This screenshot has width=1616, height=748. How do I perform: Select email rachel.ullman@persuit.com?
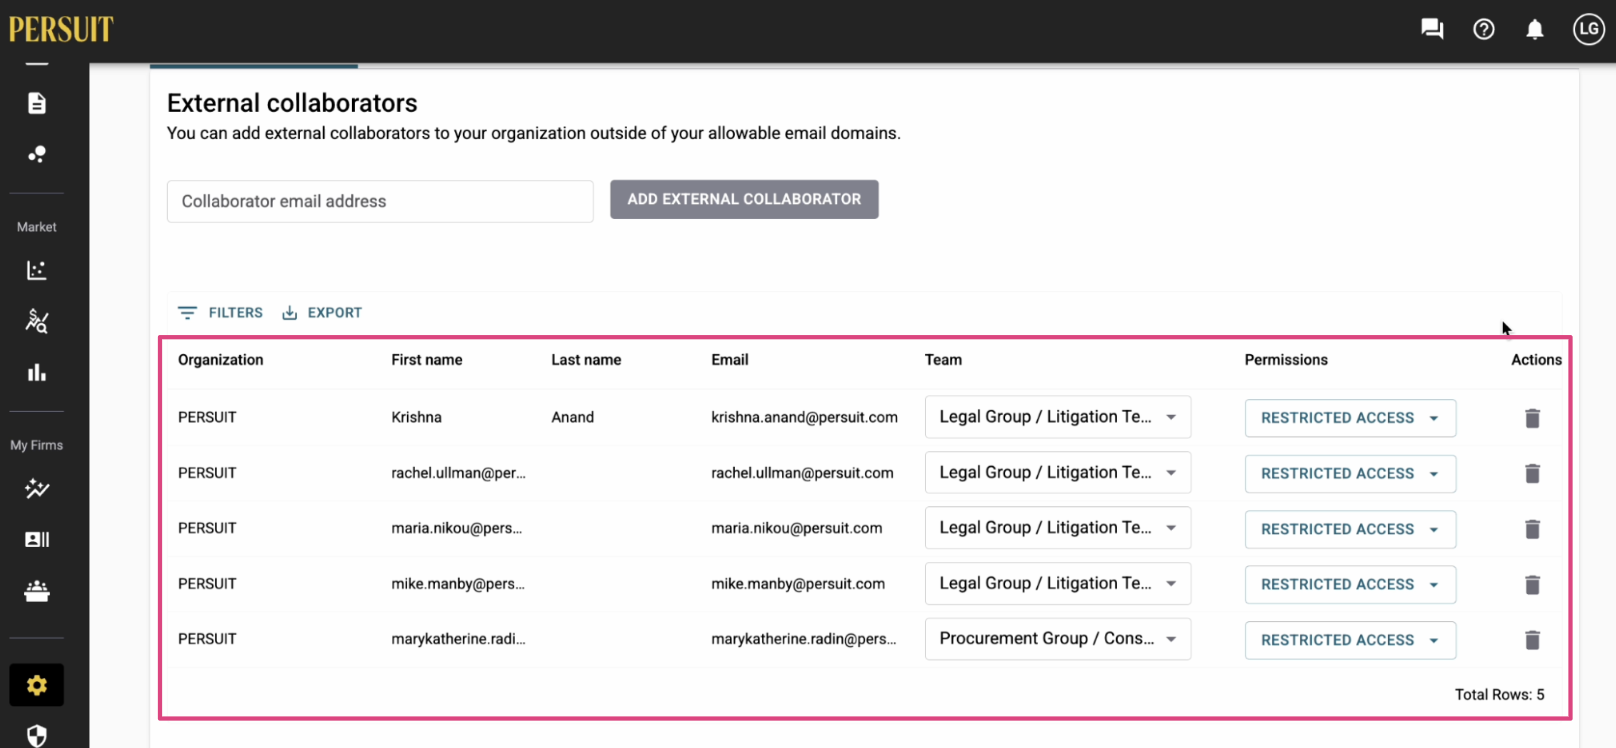[x=803, y=473]
